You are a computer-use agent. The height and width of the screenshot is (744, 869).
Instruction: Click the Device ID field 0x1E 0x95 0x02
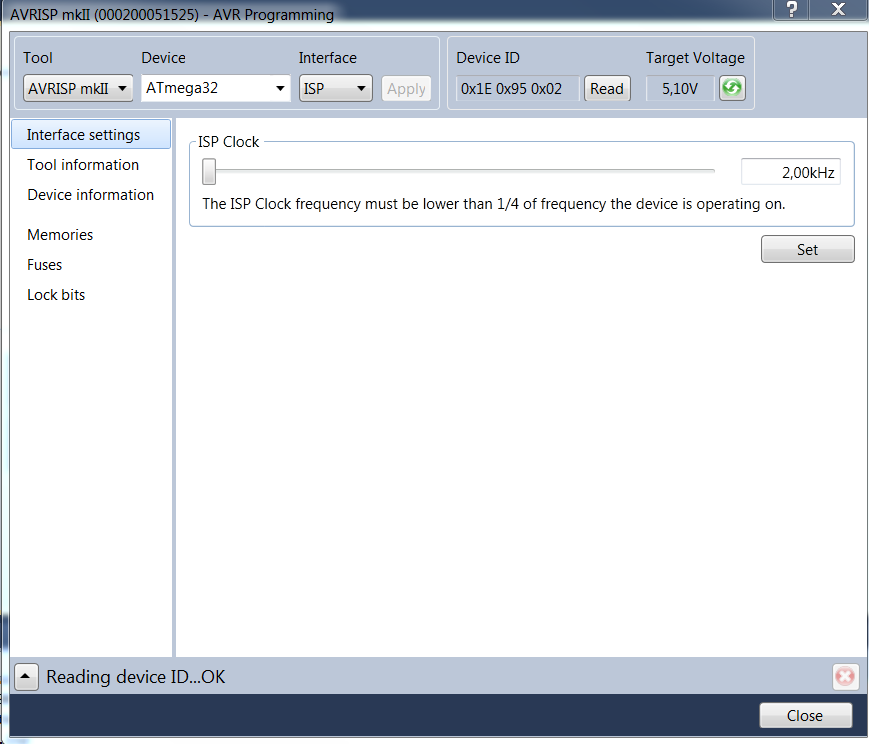pyautogui.click(x=518, y=88)
